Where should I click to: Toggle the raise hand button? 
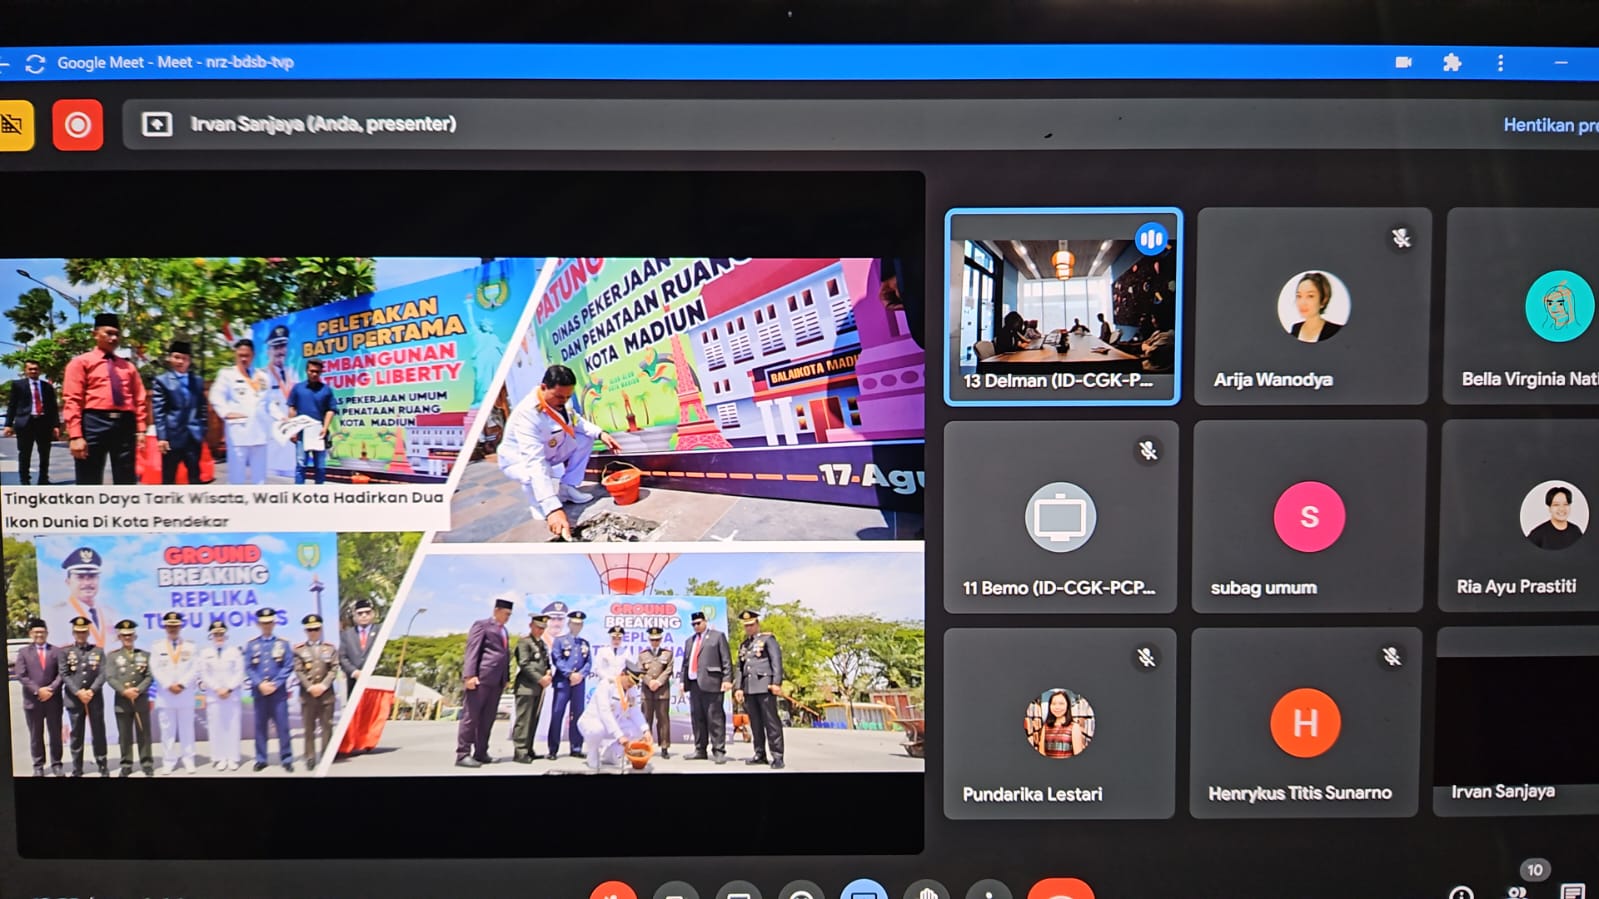click(x=926, y=890)
